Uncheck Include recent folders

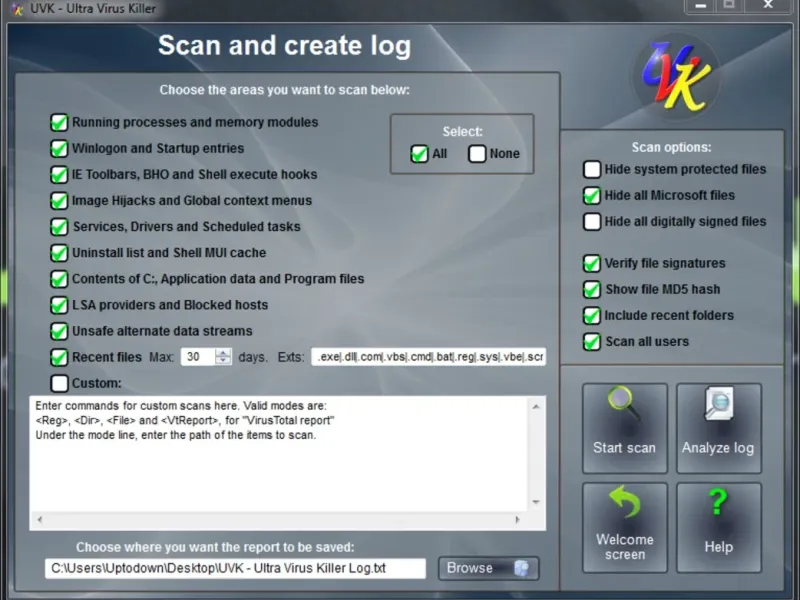(x=592, y=315)
